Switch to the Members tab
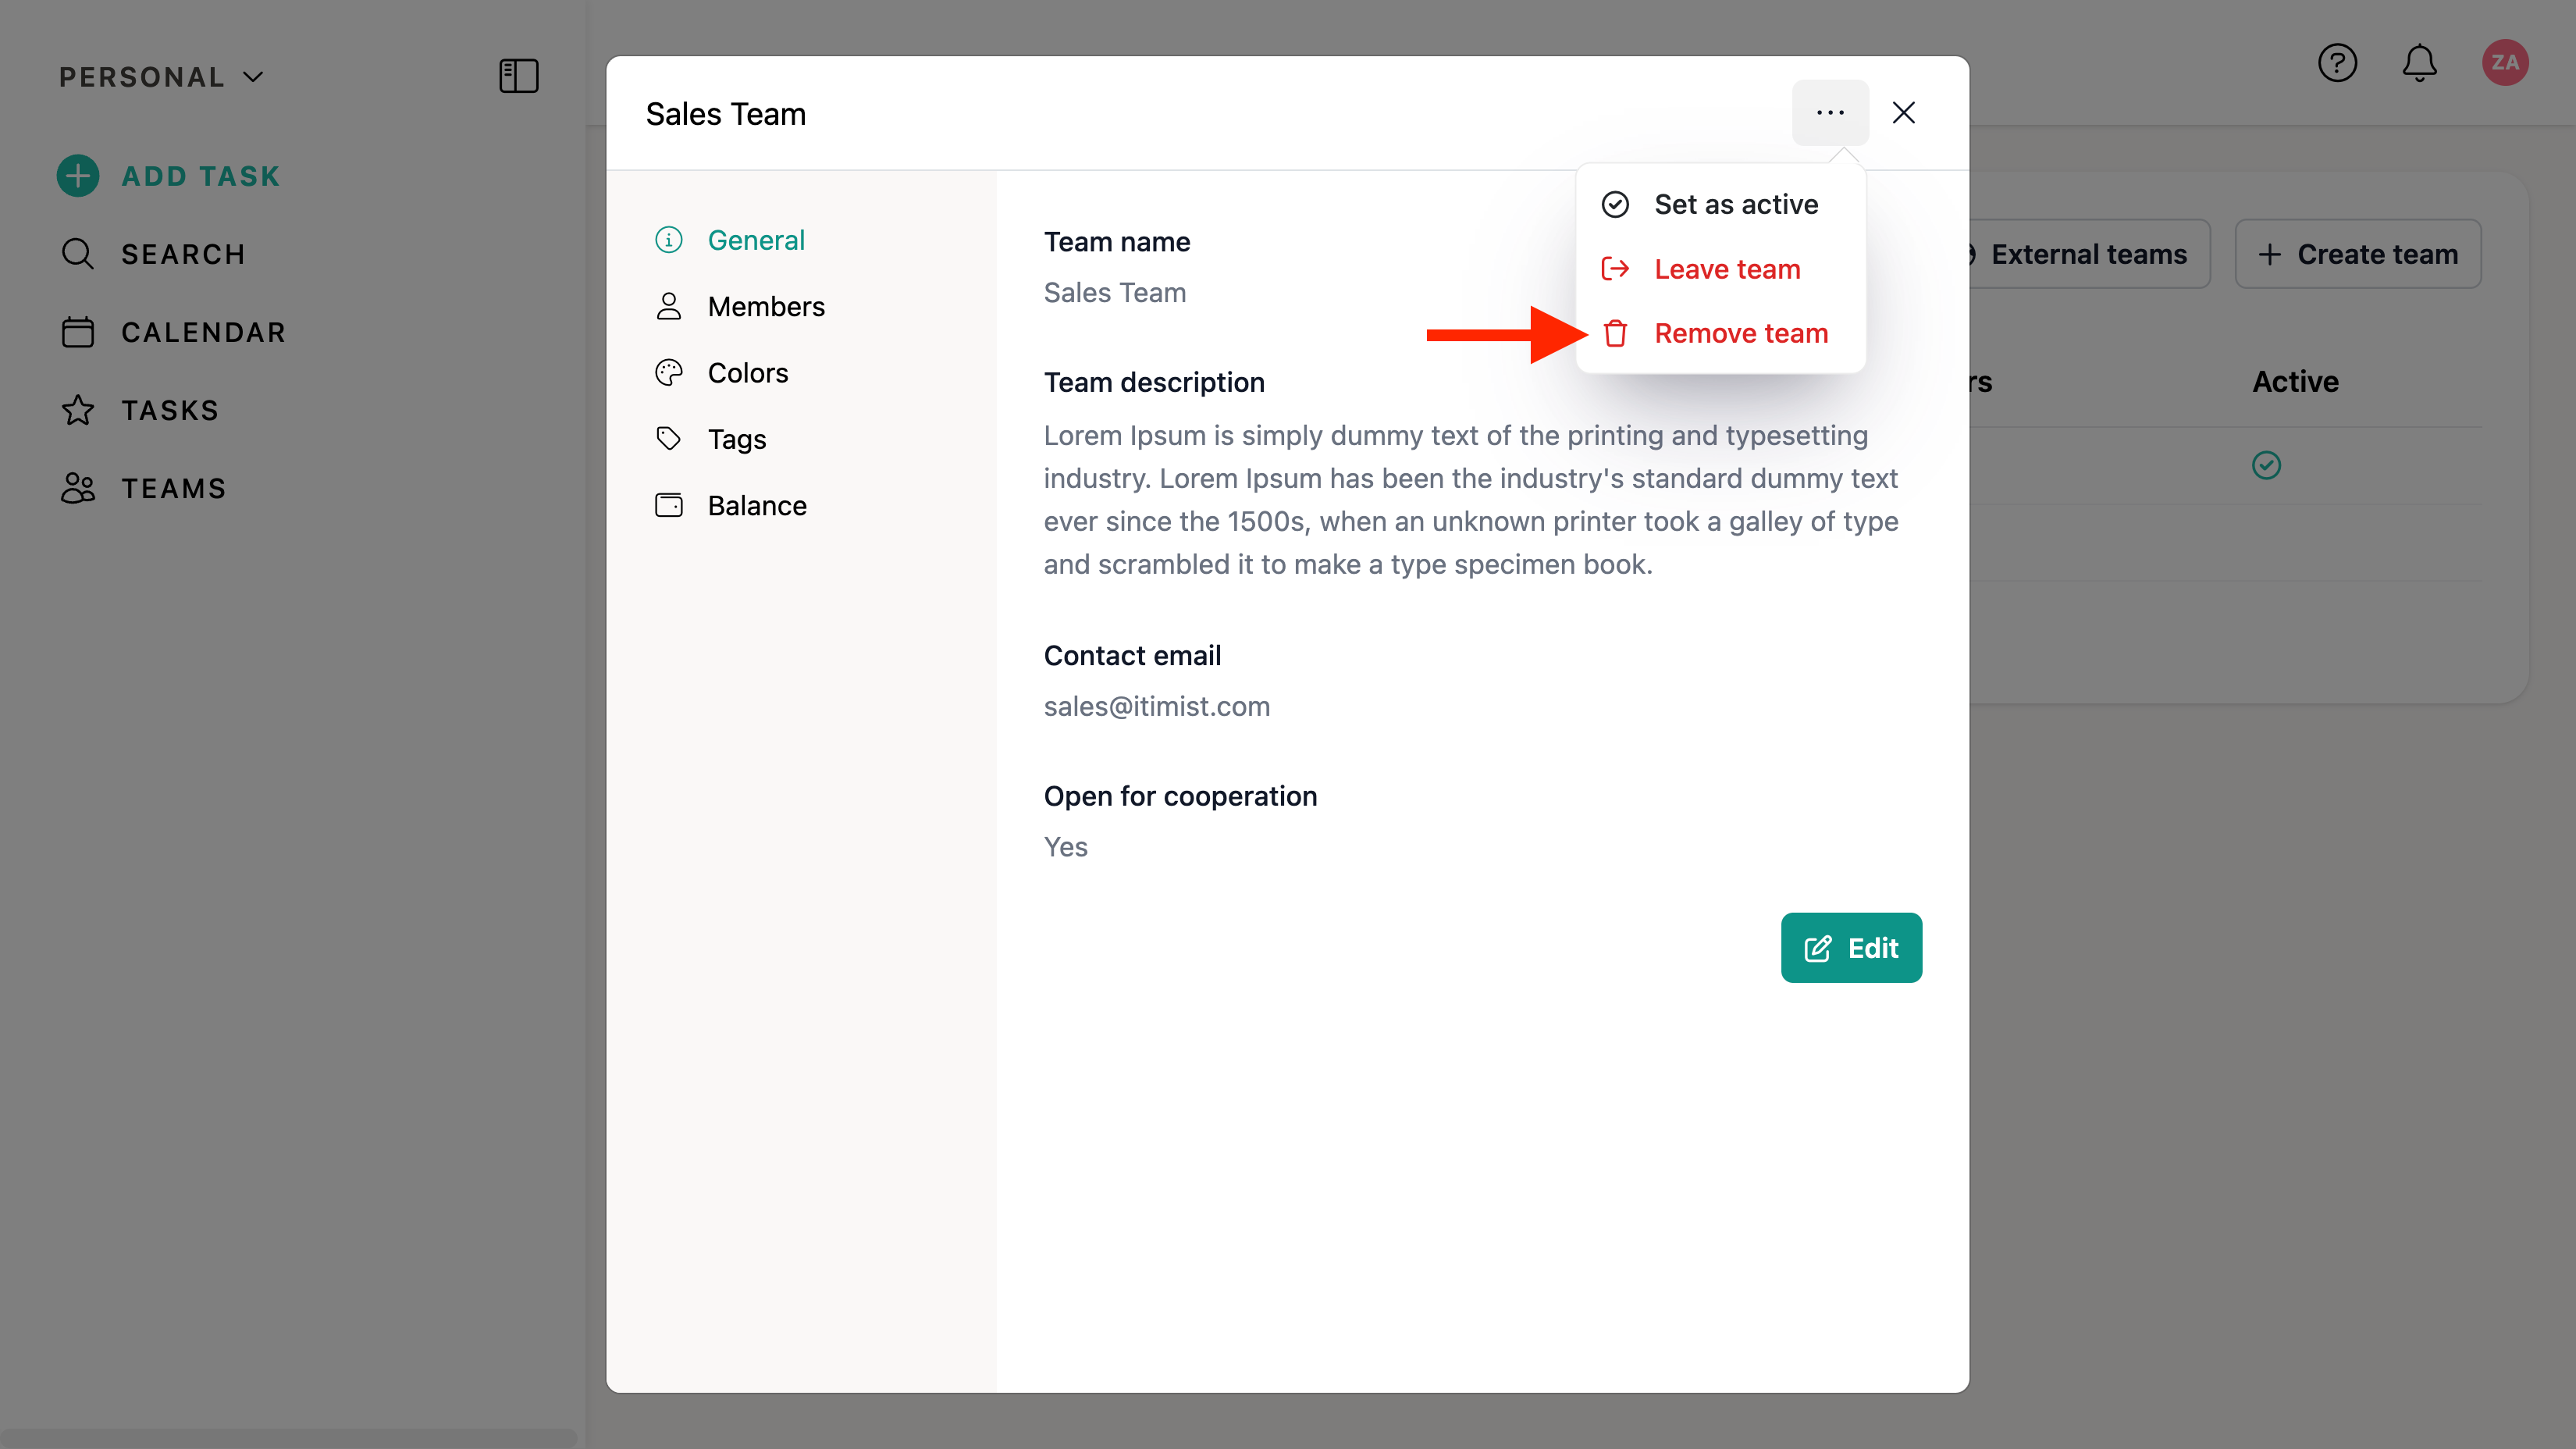 click(765, 306)
